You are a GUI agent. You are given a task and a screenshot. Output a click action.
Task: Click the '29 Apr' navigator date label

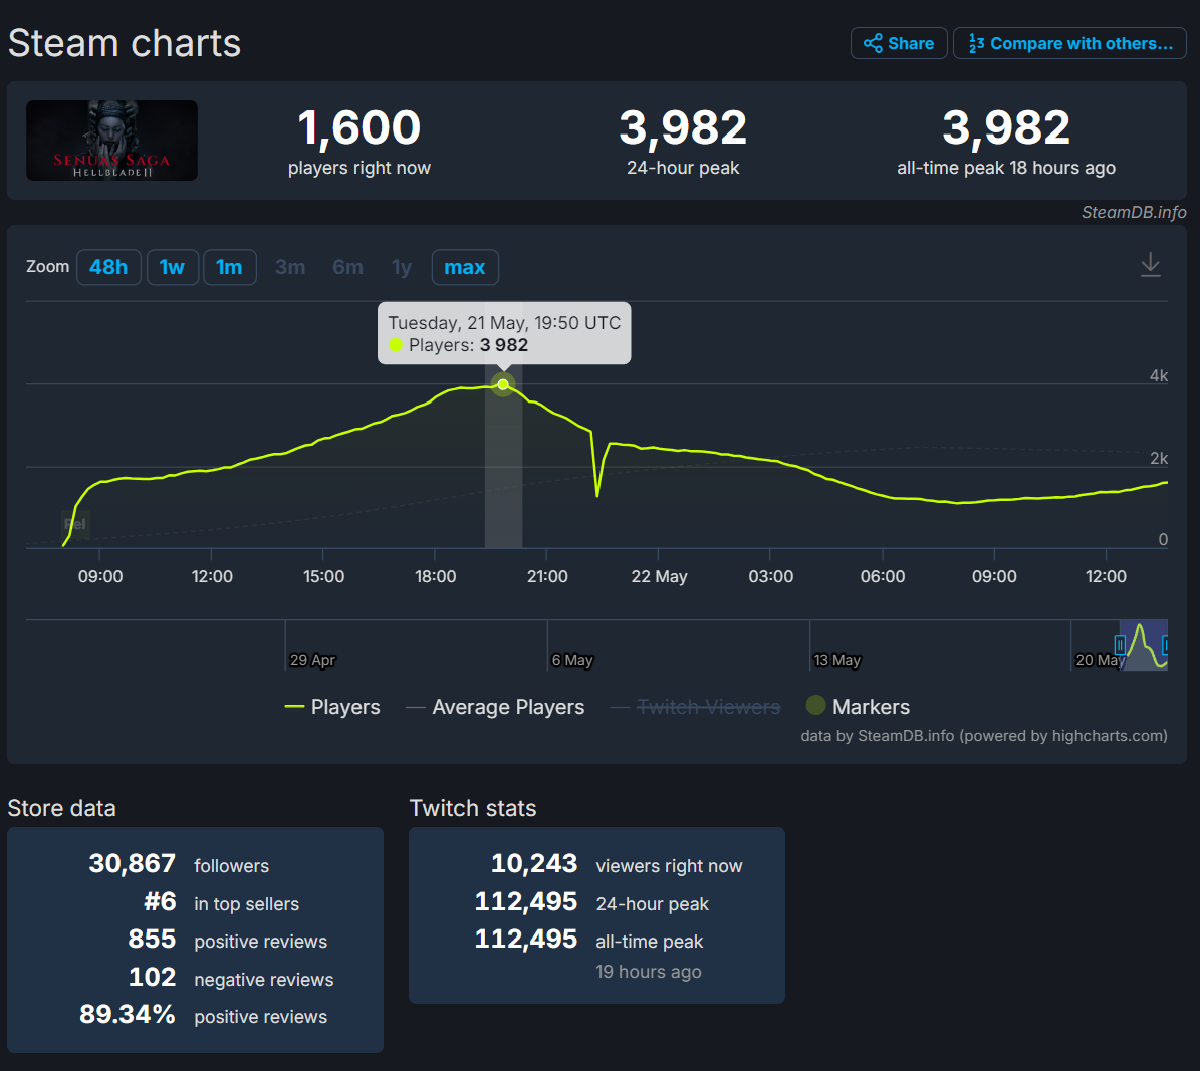click(312, 660)
